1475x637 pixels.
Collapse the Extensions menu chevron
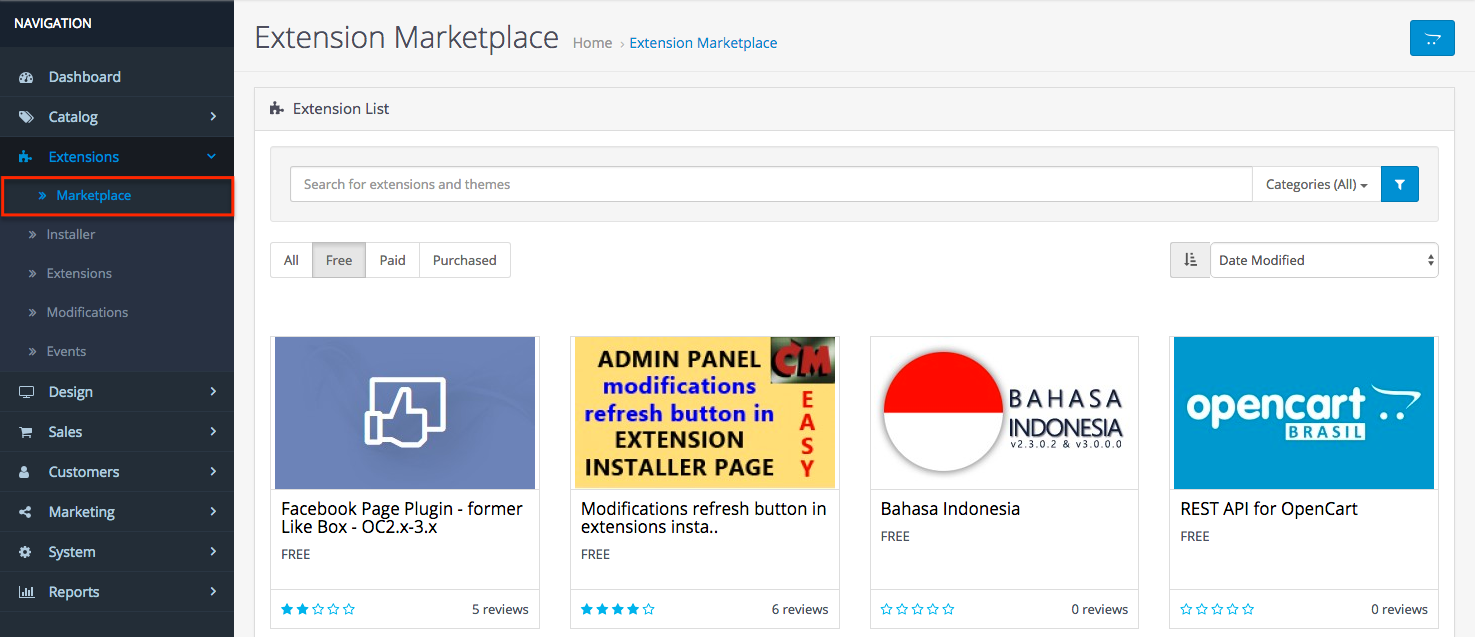(x=211, y=157)
